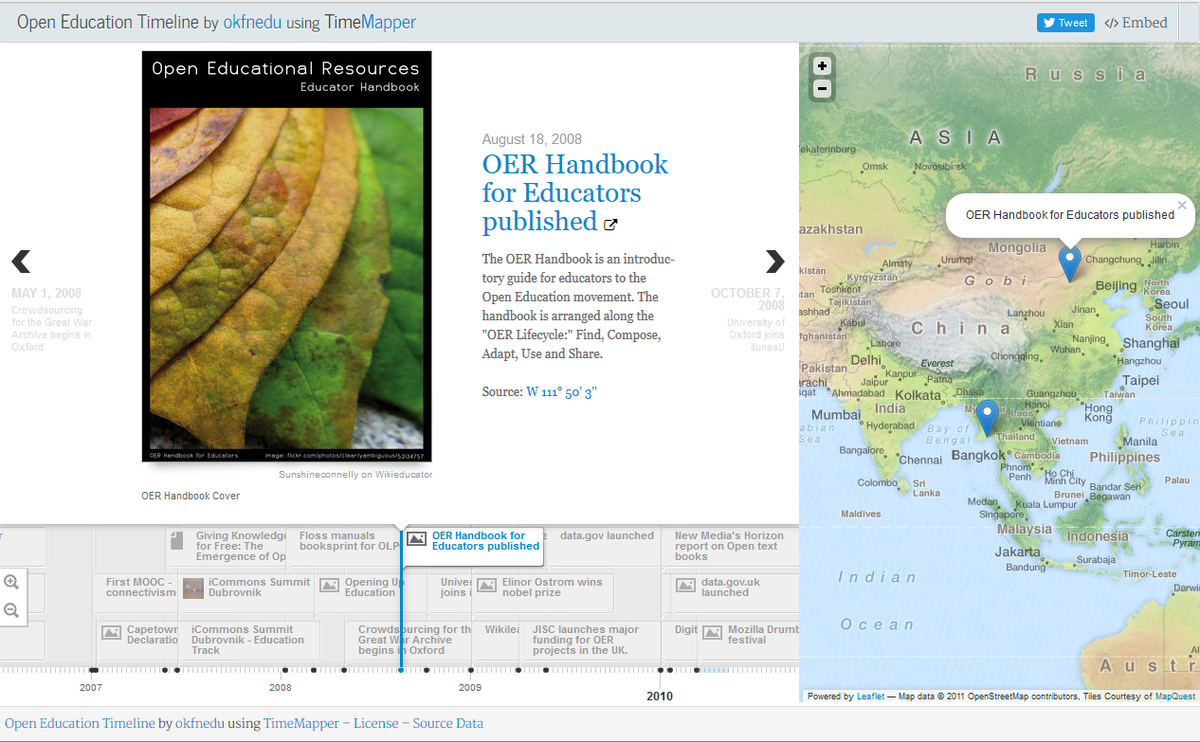
Task: Open MapQuest attribution link on map
Action: (x=1175, y=697)
